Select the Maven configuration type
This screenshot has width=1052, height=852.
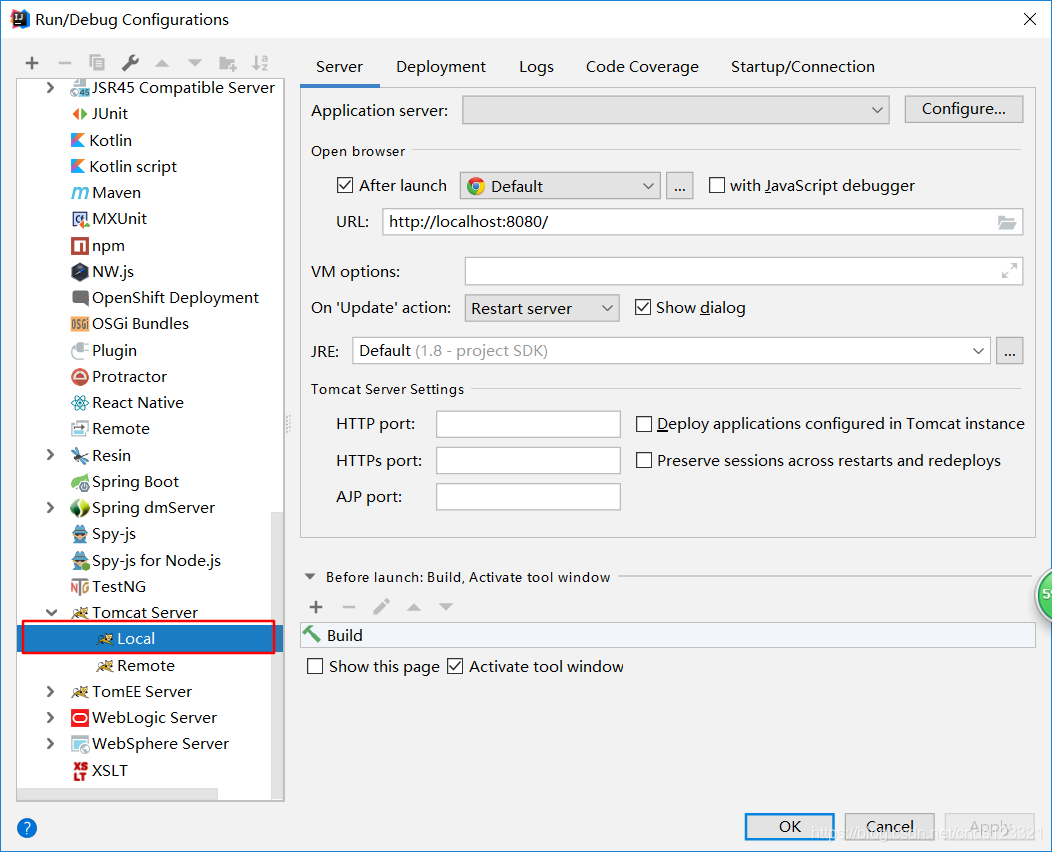(x=106, y=193)
